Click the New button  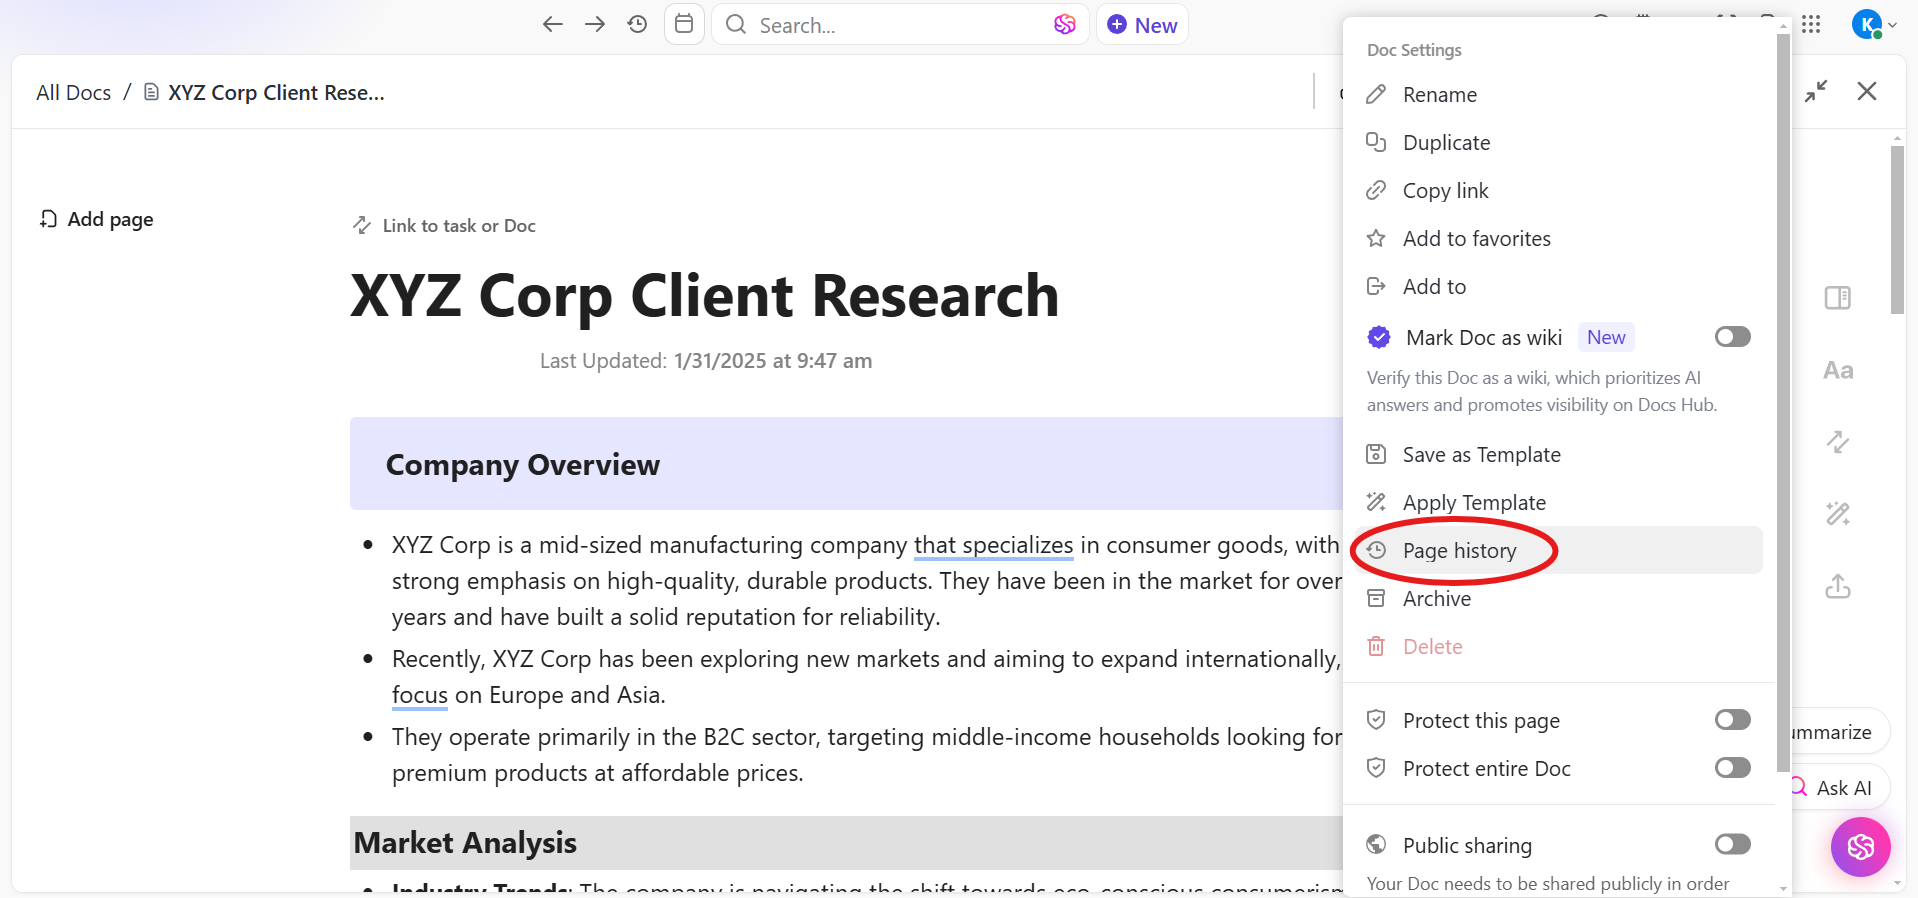pos(1142,25)
